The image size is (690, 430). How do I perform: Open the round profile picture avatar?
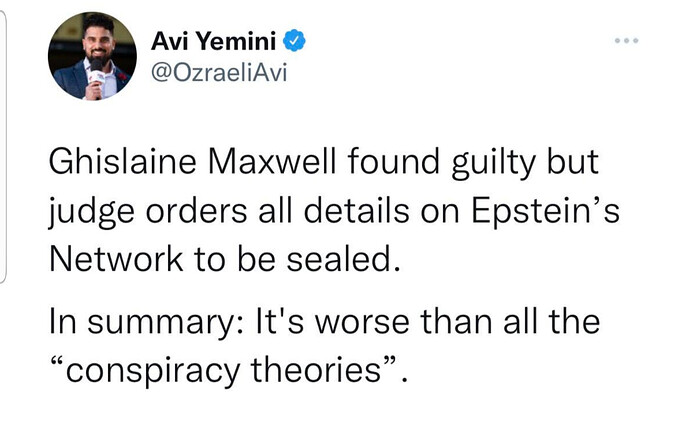coord(92,56)
